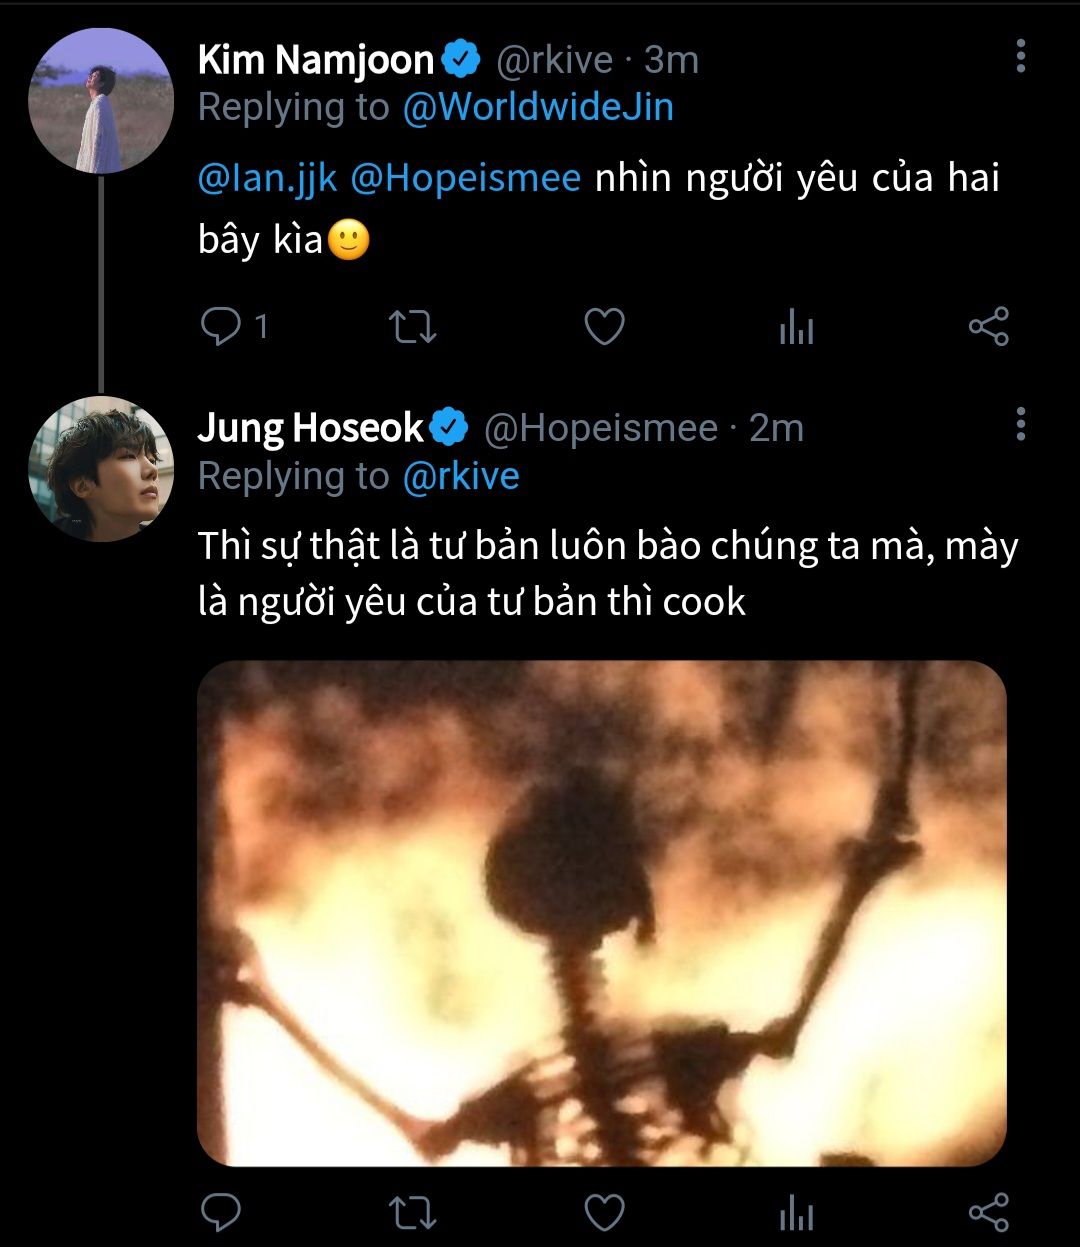This screenshot has height=1247, width=1080.
Task: View analytics for Jung Hoseok's tweet
Action: point(796,1214)
